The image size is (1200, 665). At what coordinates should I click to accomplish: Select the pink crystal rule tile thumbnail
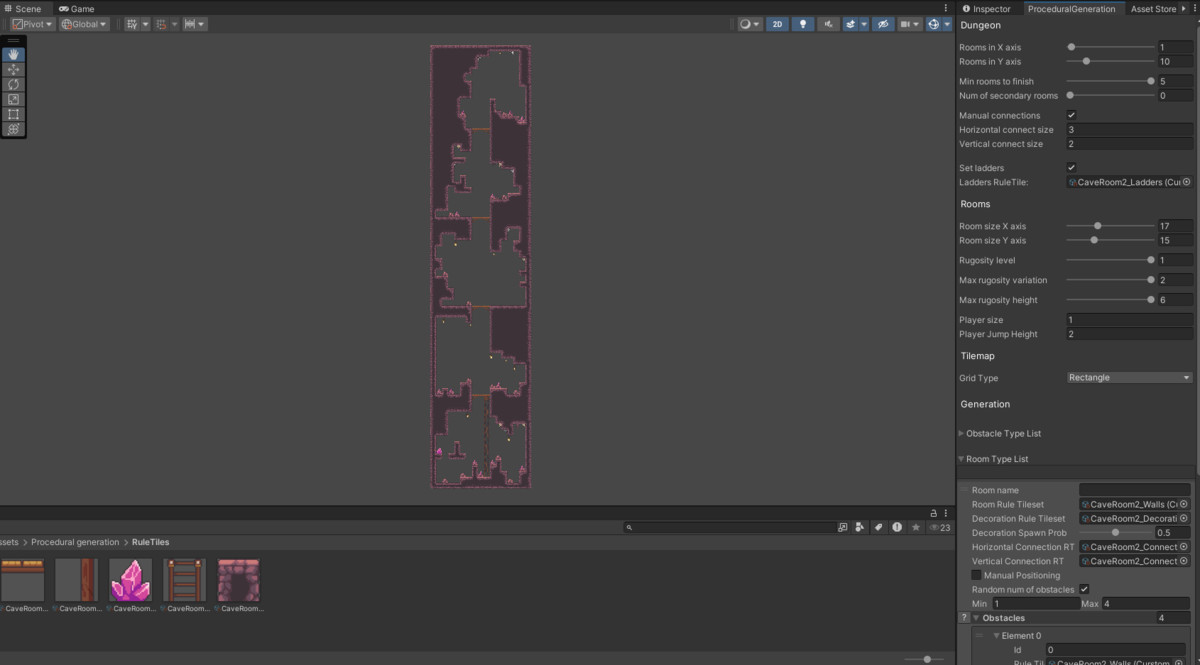pos(130,580)
